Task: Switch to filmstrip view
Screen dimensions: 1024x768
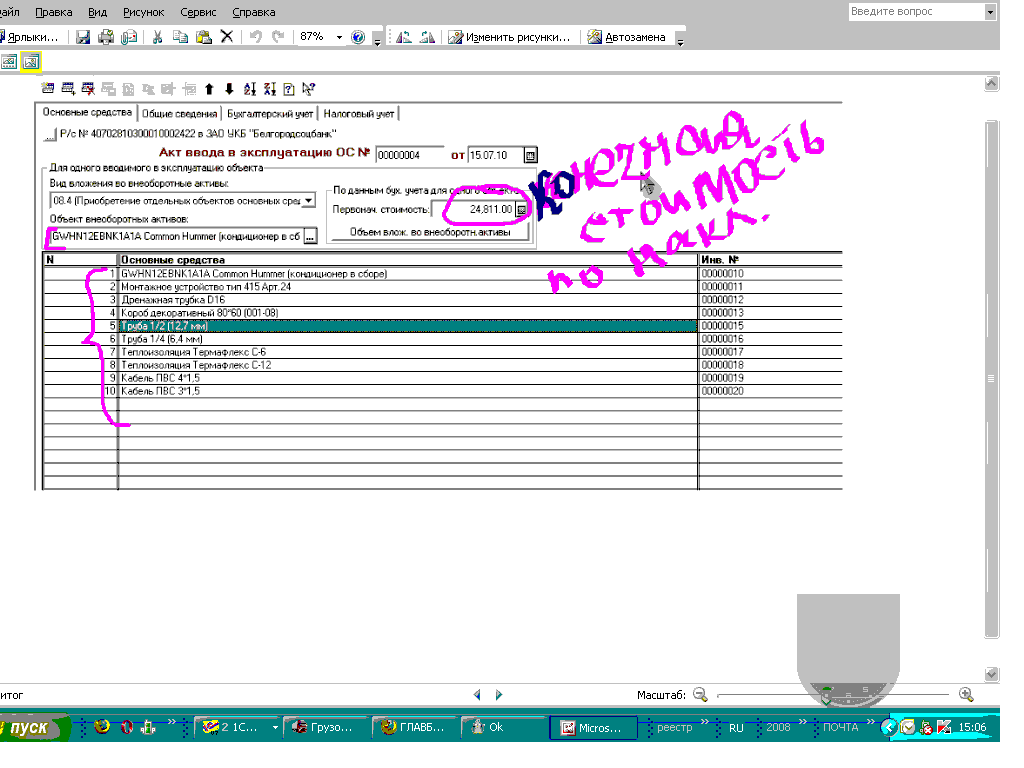Action: [x=9, y=62]
